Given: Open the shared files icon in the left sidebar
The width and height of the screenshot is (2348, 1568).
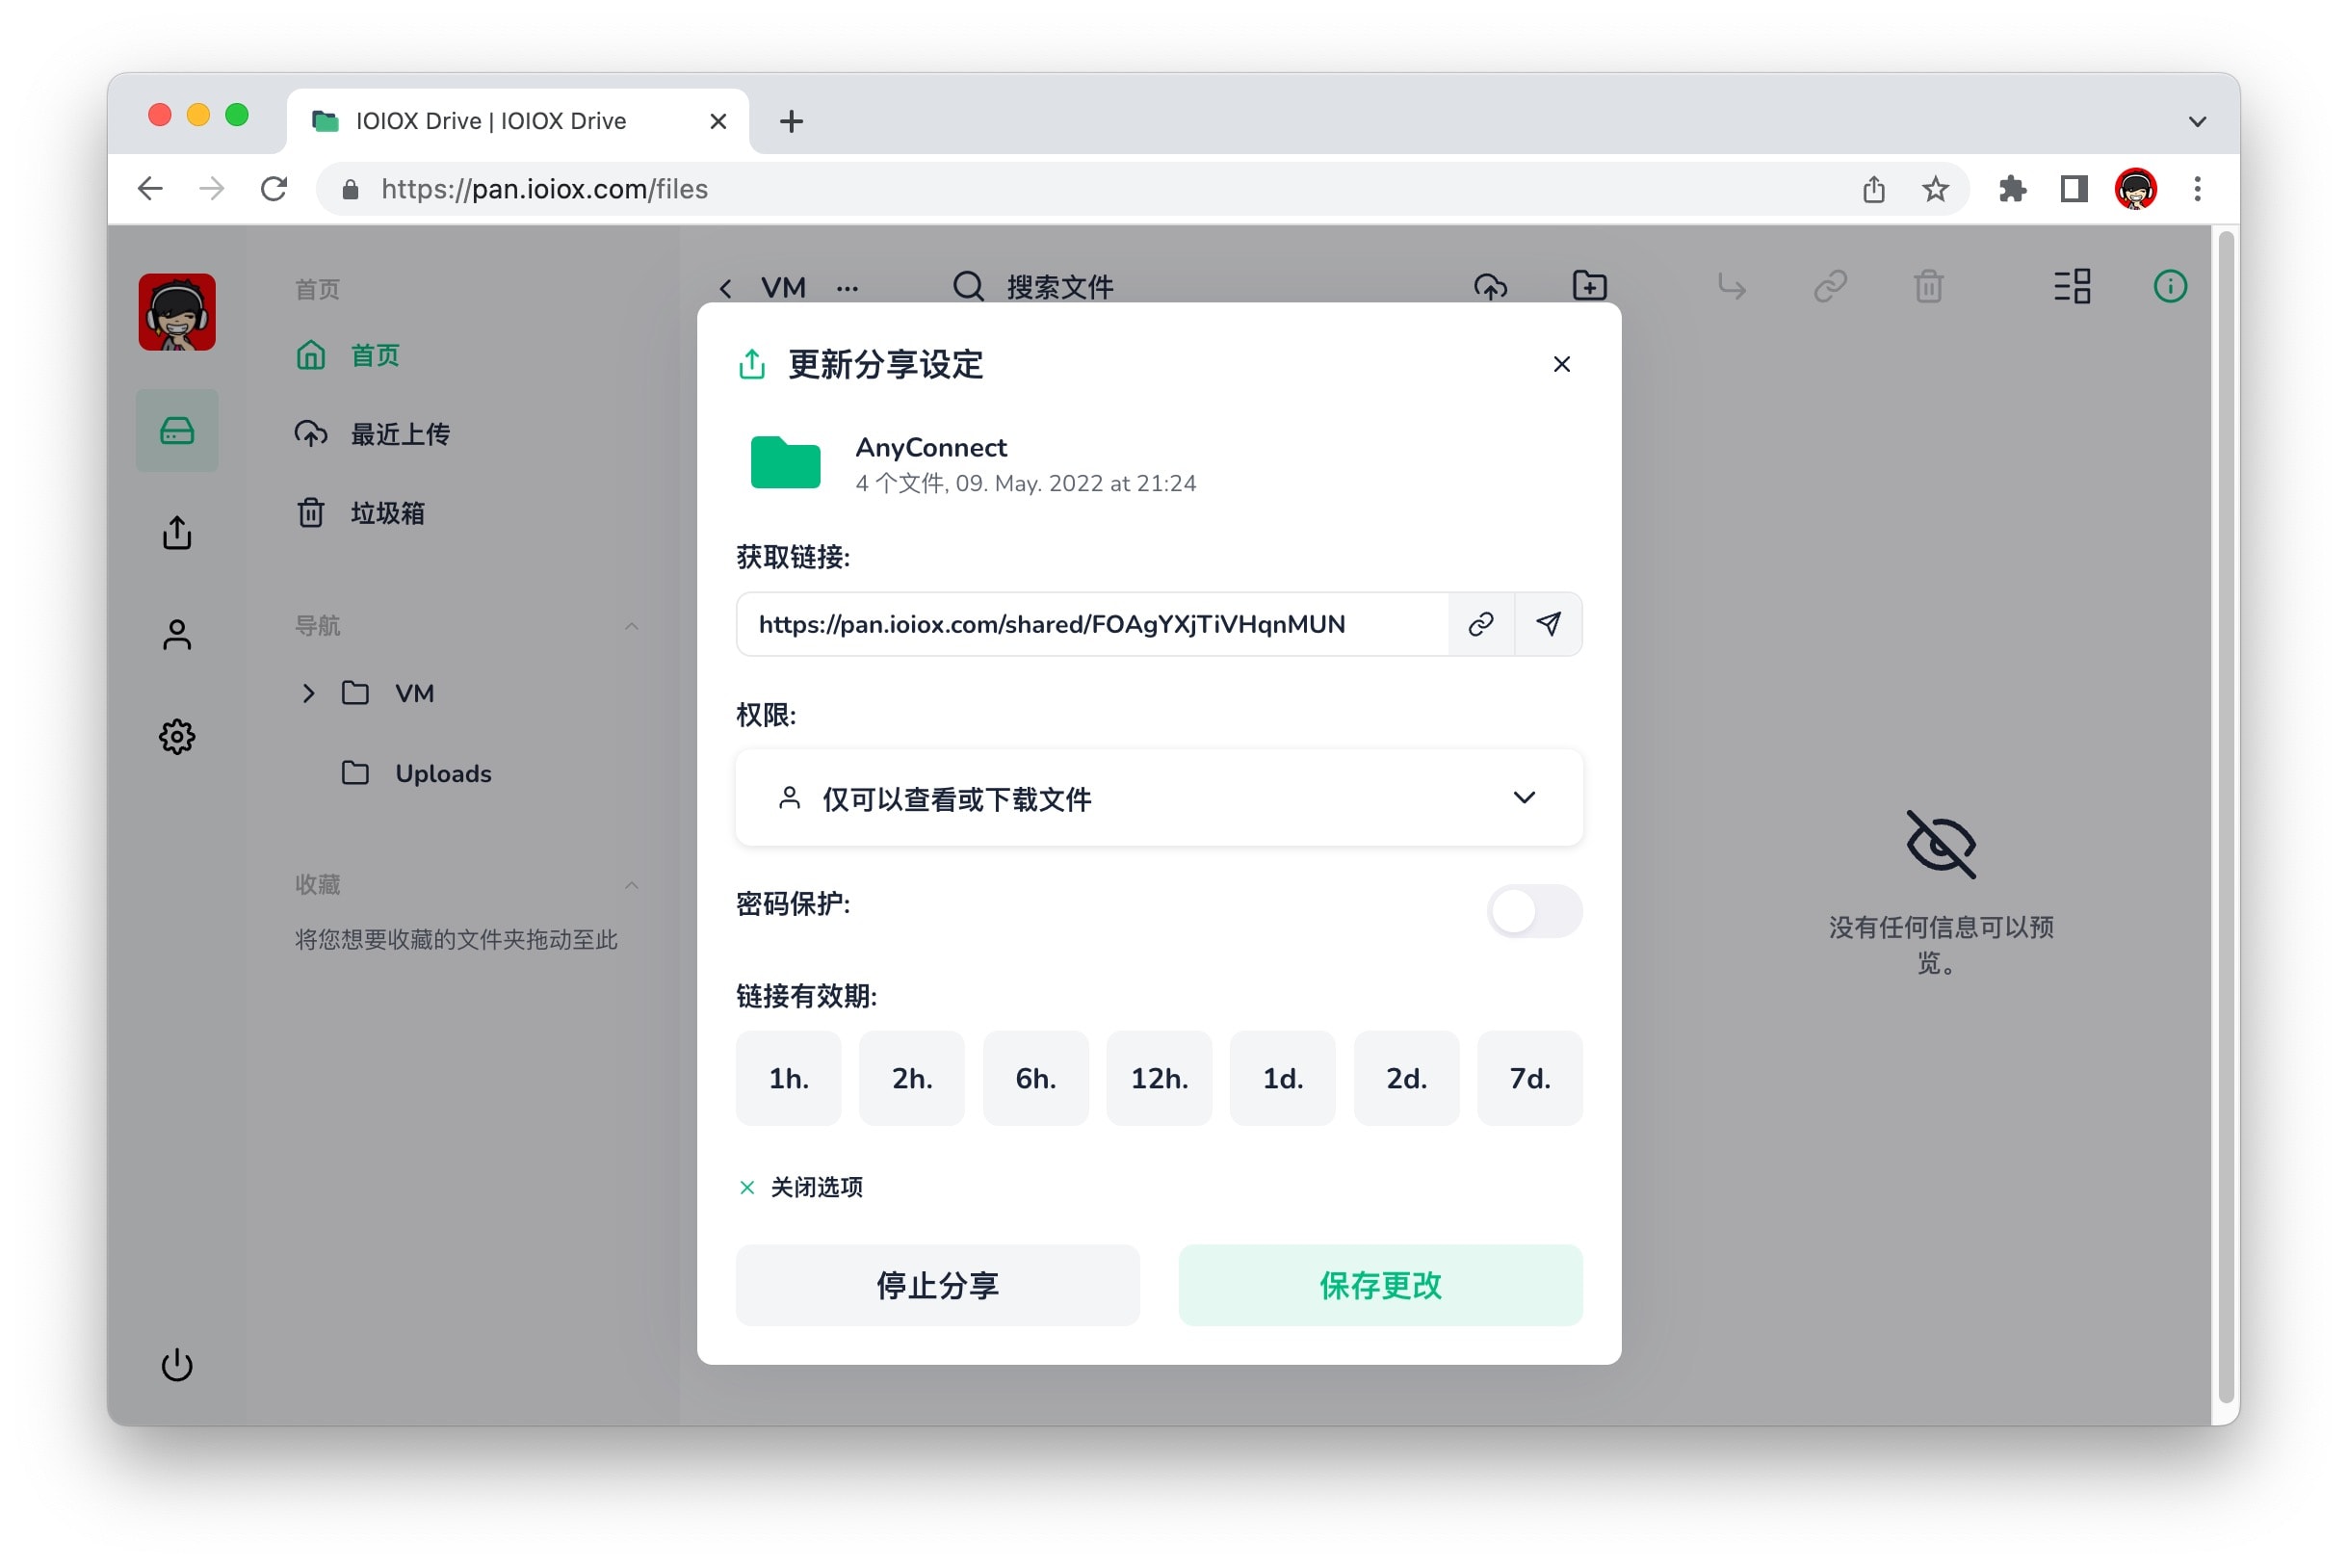Looking at the screenshot, I should pyautogui.click(x=177, y=533).
